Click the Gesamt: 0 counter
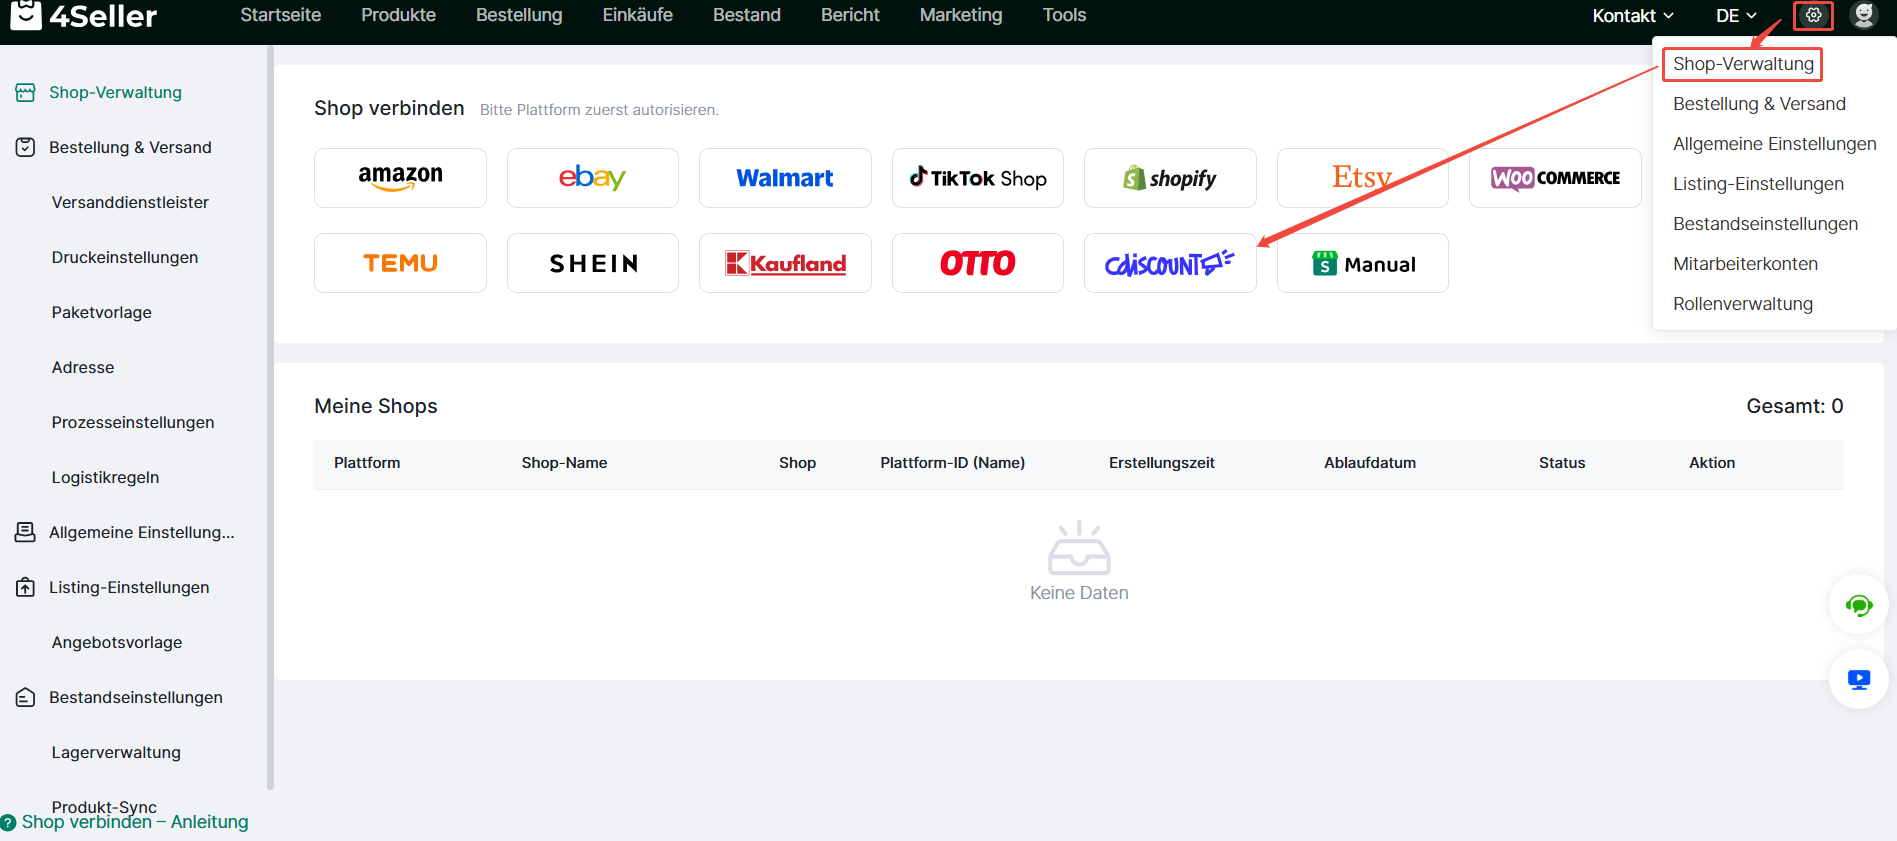The image size is (1897, 841). point(1795,406)
